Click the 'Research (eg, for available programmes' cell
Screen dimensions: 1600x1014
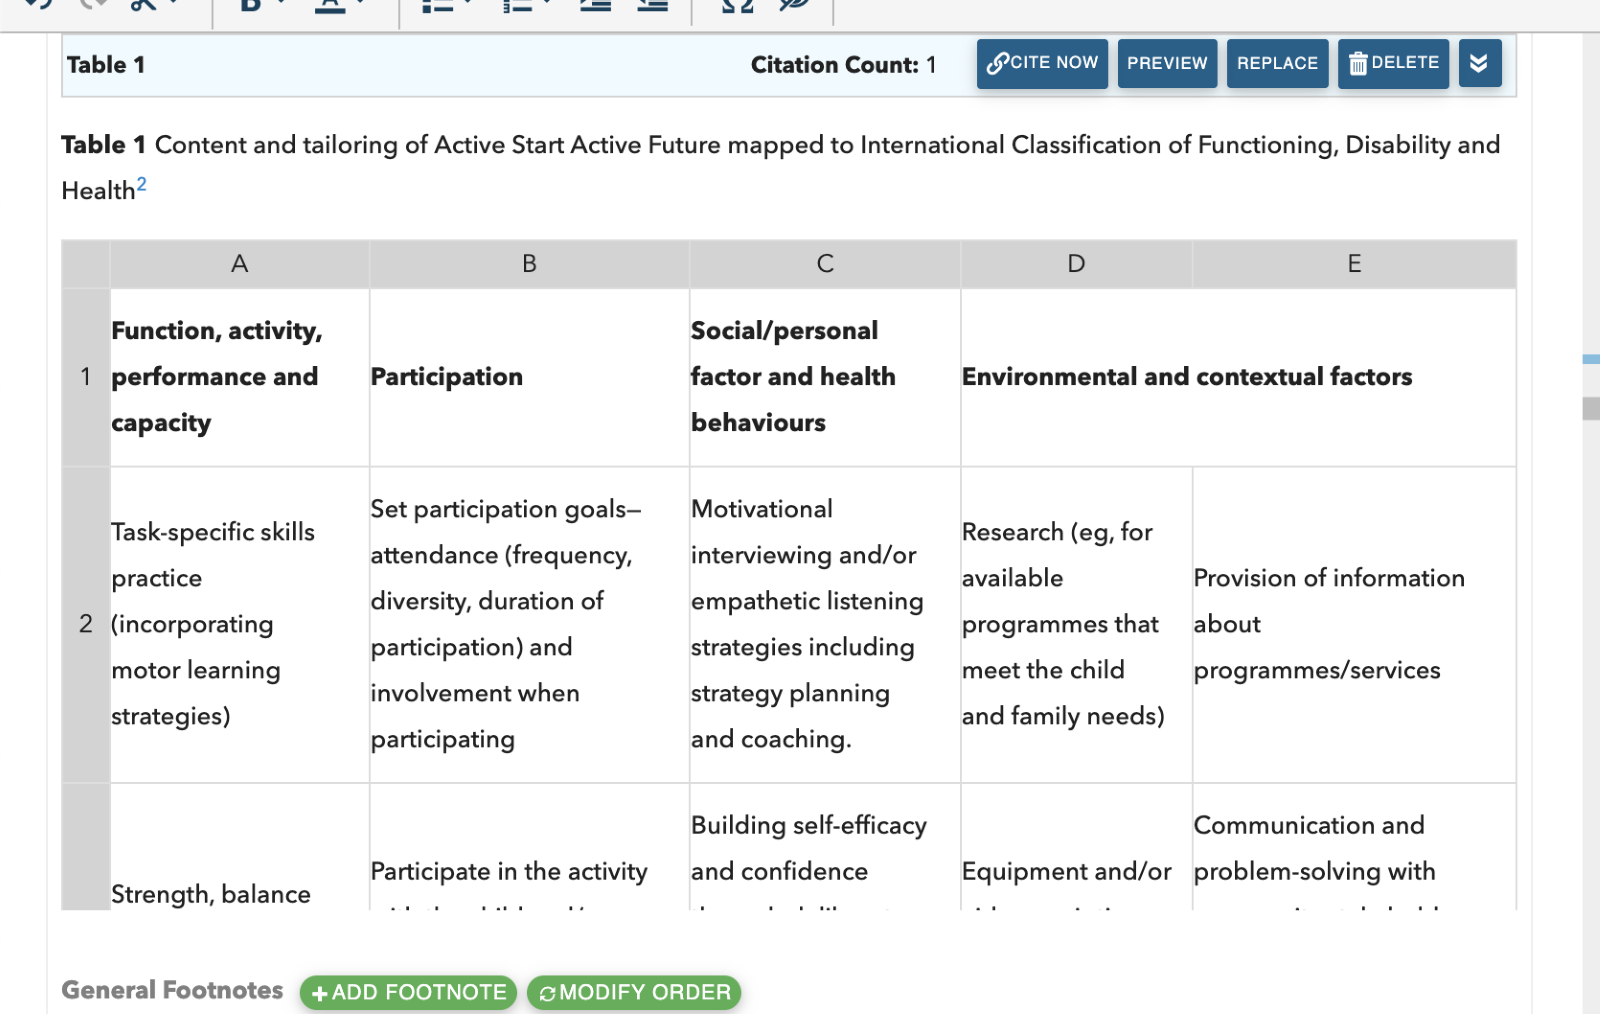point(1076,624)
